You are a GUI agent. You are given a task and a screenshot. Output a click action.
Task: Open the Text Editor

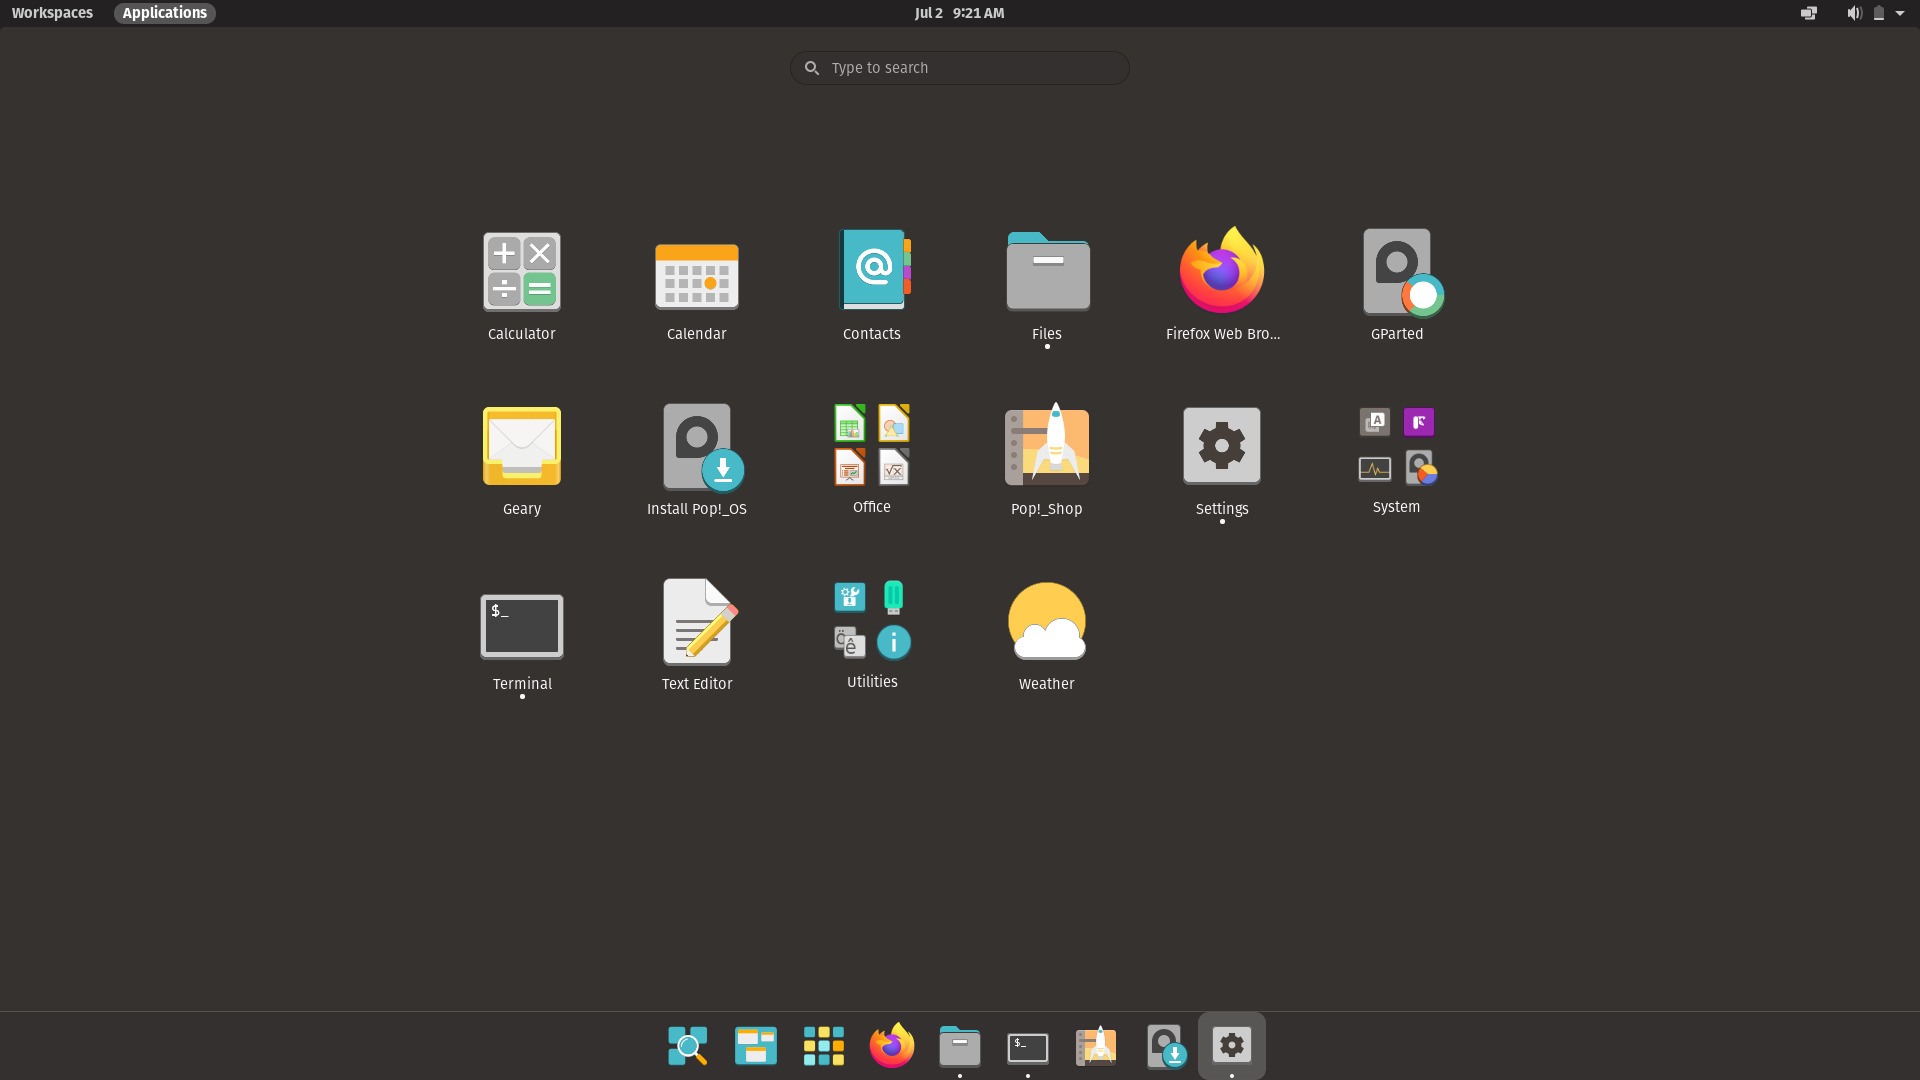tap(696, 621)
